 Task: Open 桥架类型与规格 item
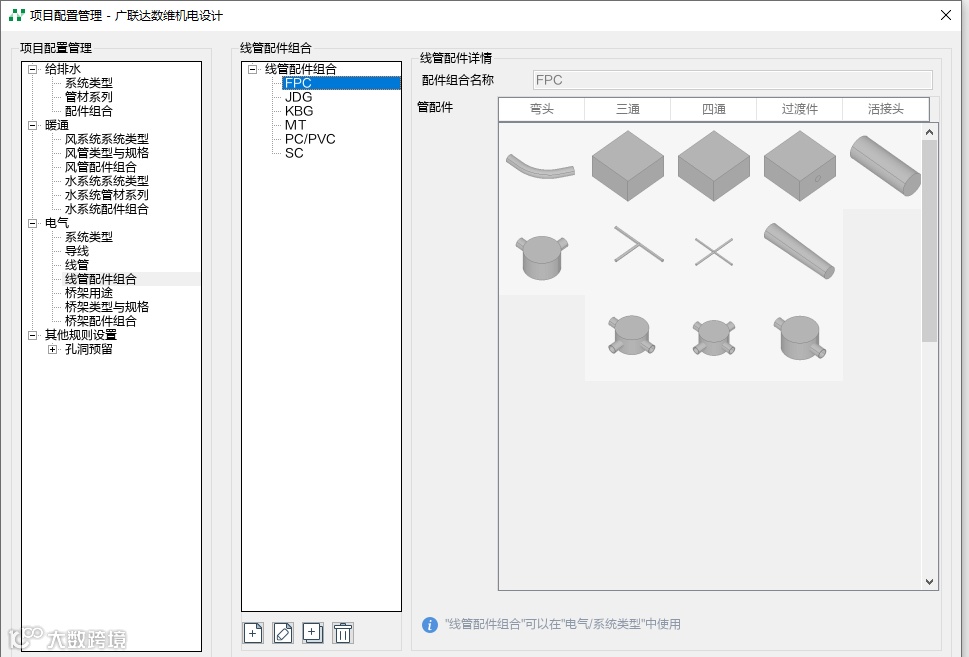(x=107, y=307)
